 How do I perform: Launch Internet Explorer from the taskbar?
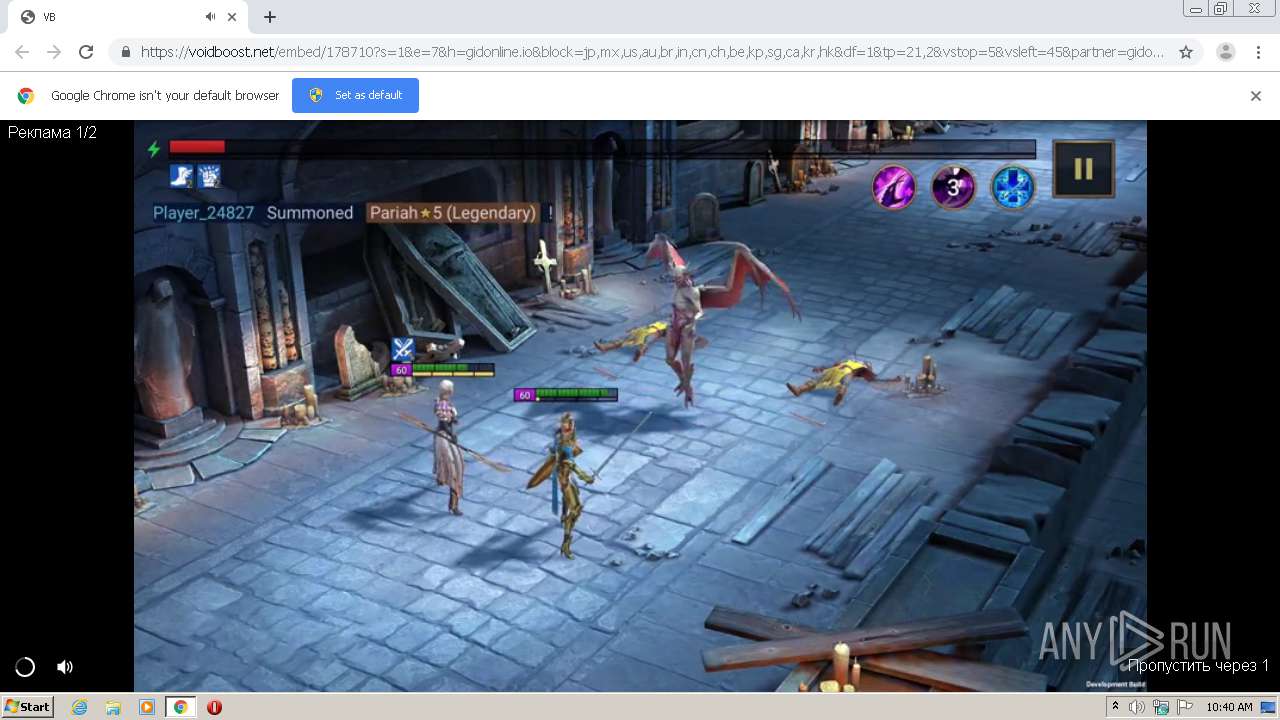pyautogui.click(x=80, y=707)
